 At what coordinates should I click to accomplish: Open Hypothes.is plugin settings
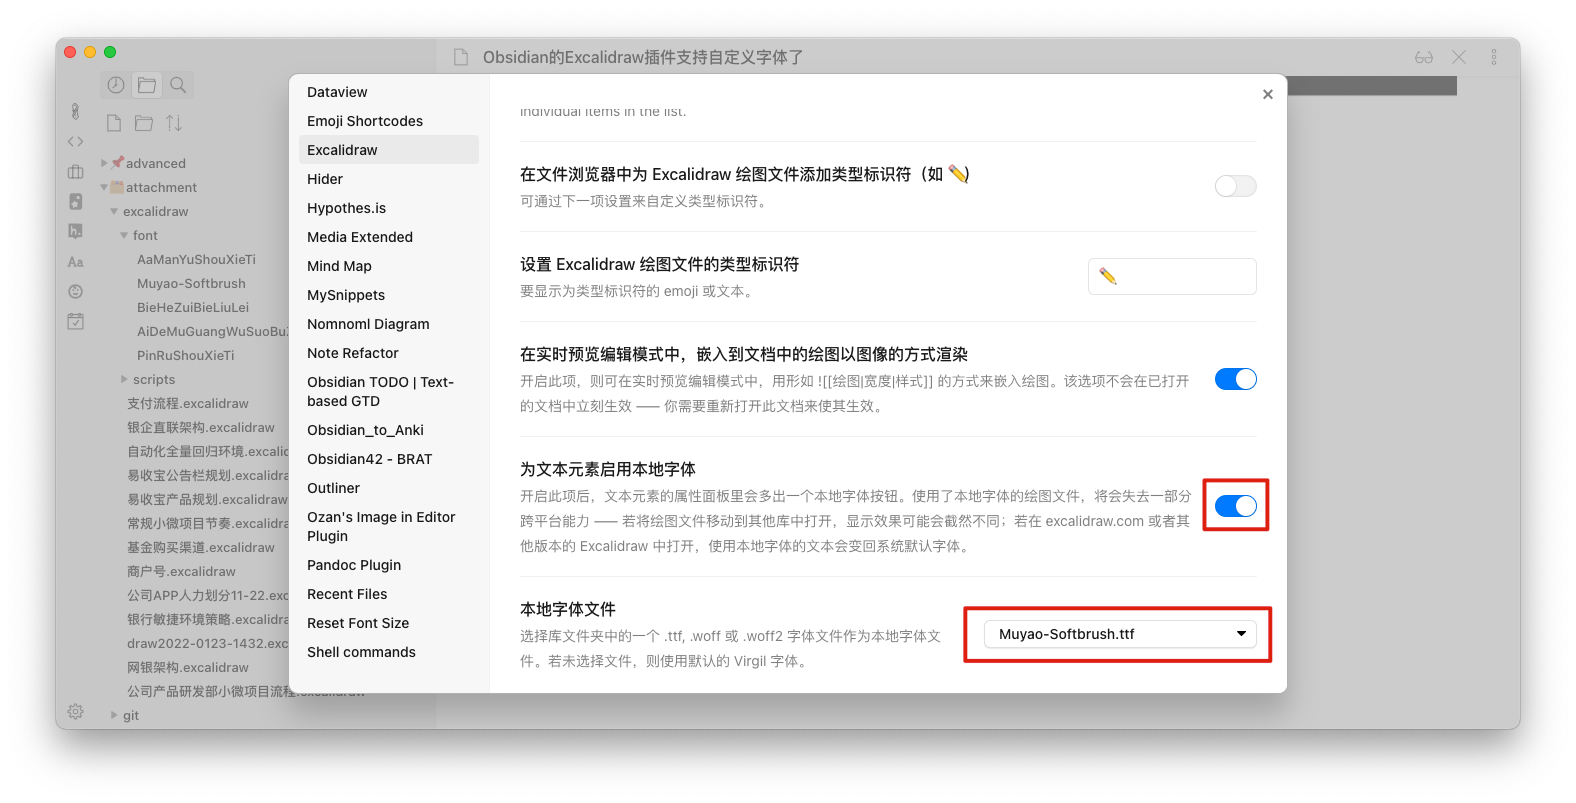click(x=389, y=208)
